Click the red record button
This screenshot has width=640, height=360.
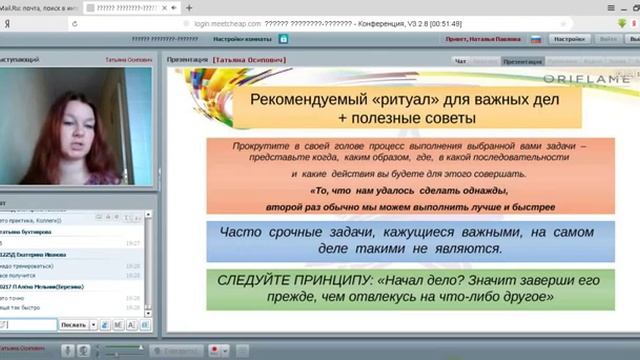click(214, 350)
